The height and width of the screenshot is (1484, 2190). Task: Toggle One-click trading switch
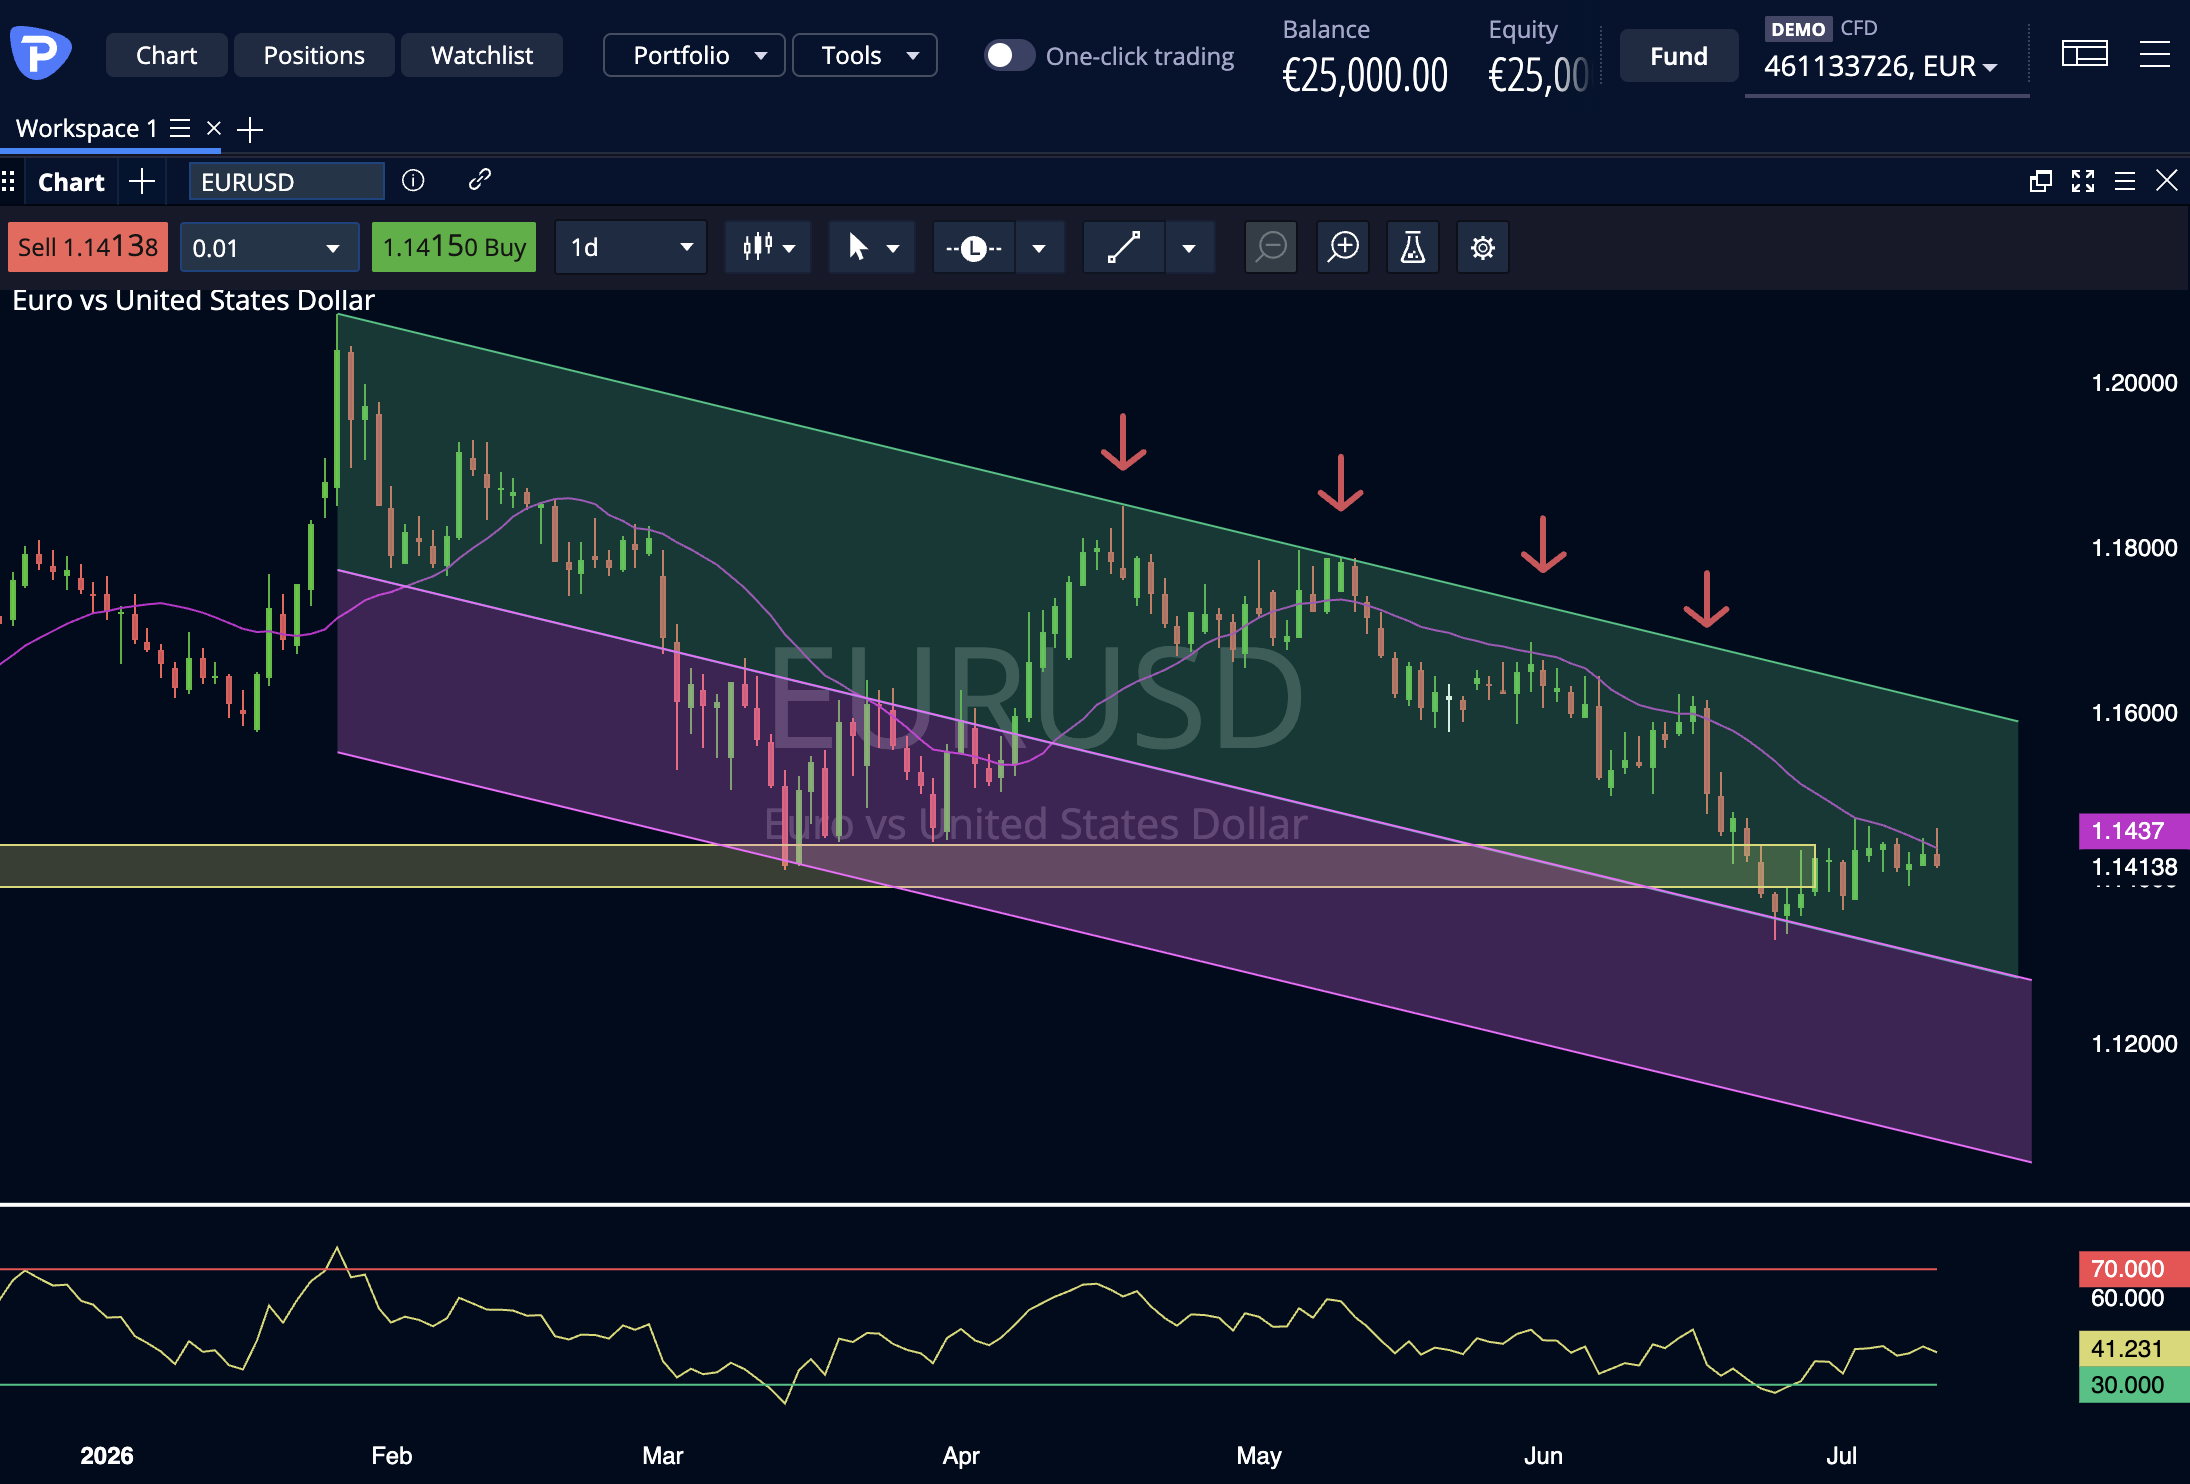tap(1008, 55)
